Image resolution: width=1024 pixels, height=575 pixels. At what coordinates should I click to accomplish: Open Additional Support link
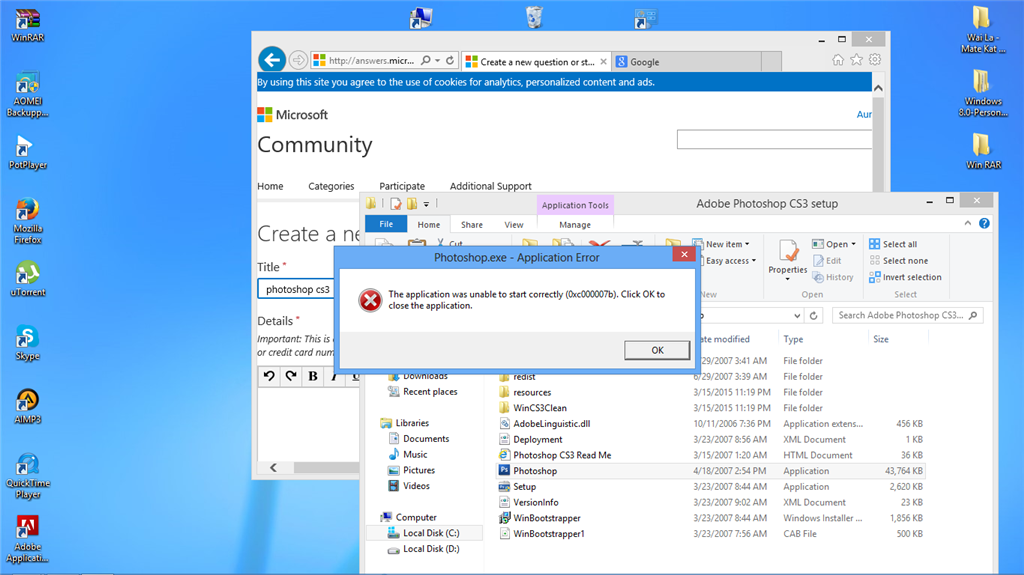tap(490, 186)
